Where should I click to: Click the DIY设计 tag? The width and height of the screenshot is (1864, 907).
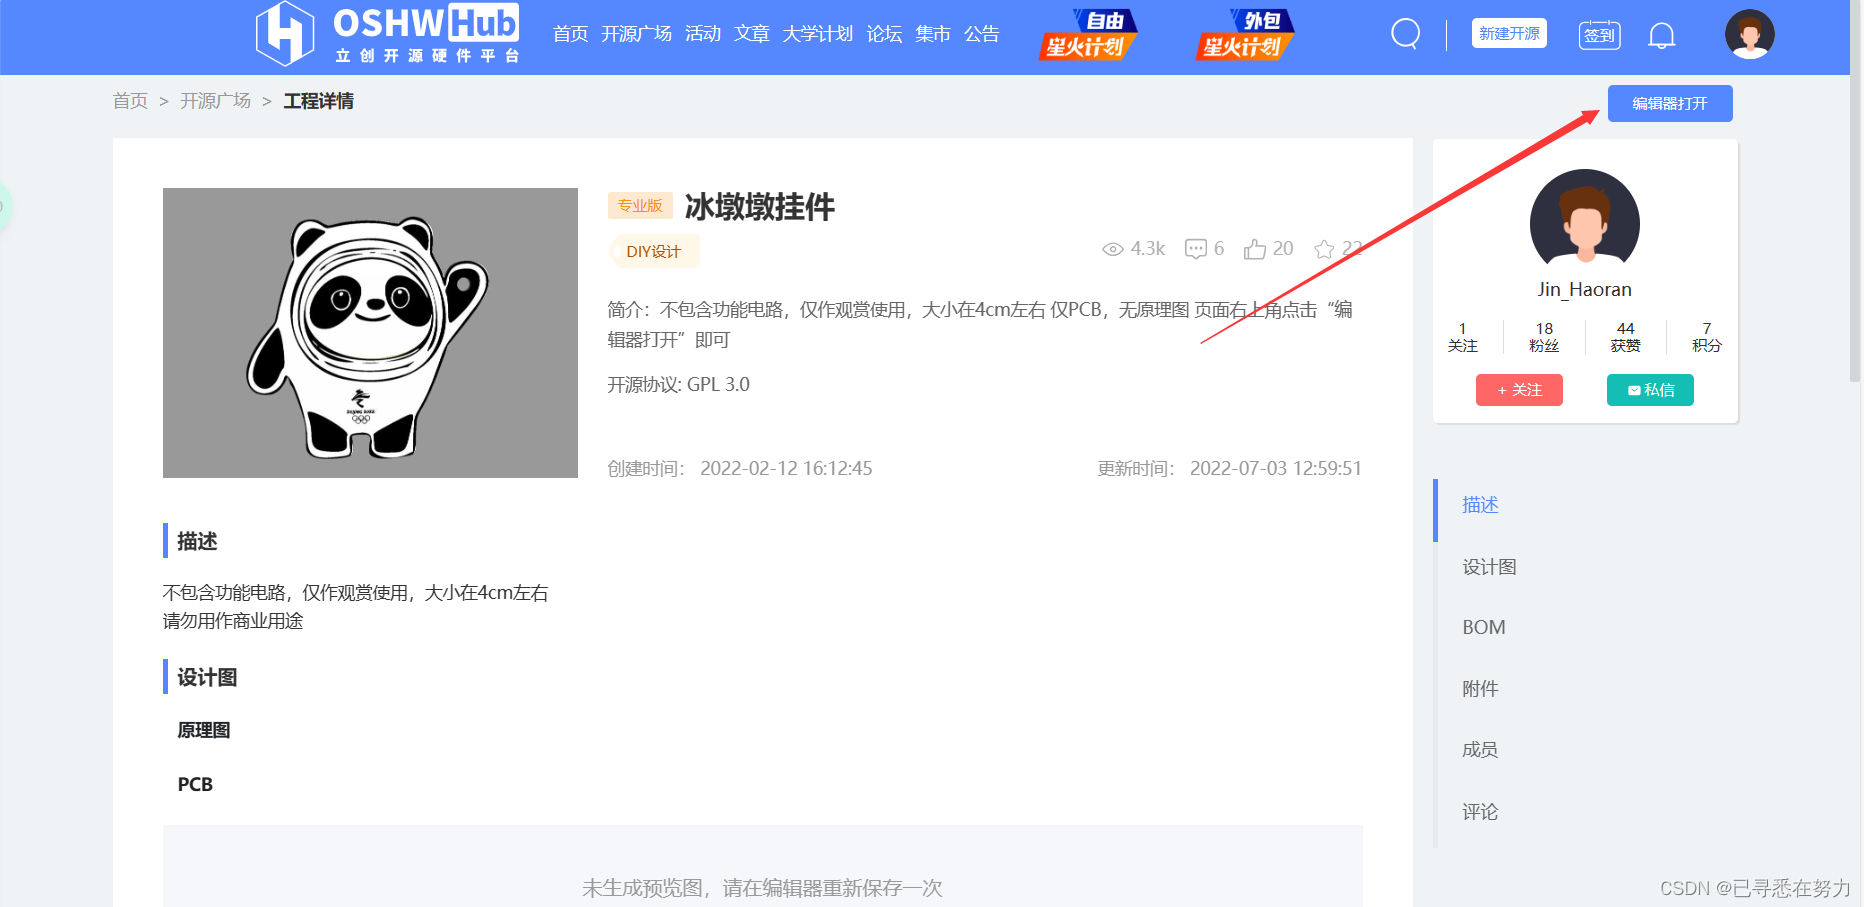coord(653,251)
